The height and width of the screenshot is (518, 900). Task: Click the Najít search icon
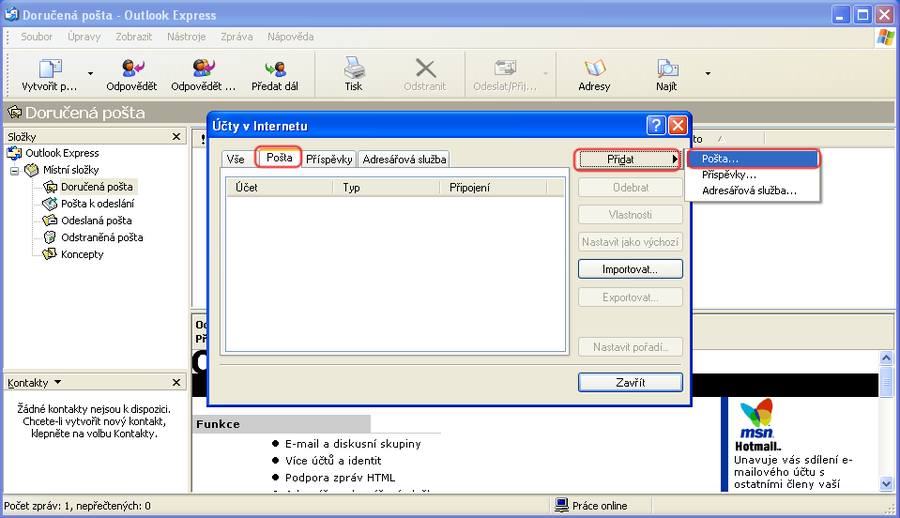point(667,69)
